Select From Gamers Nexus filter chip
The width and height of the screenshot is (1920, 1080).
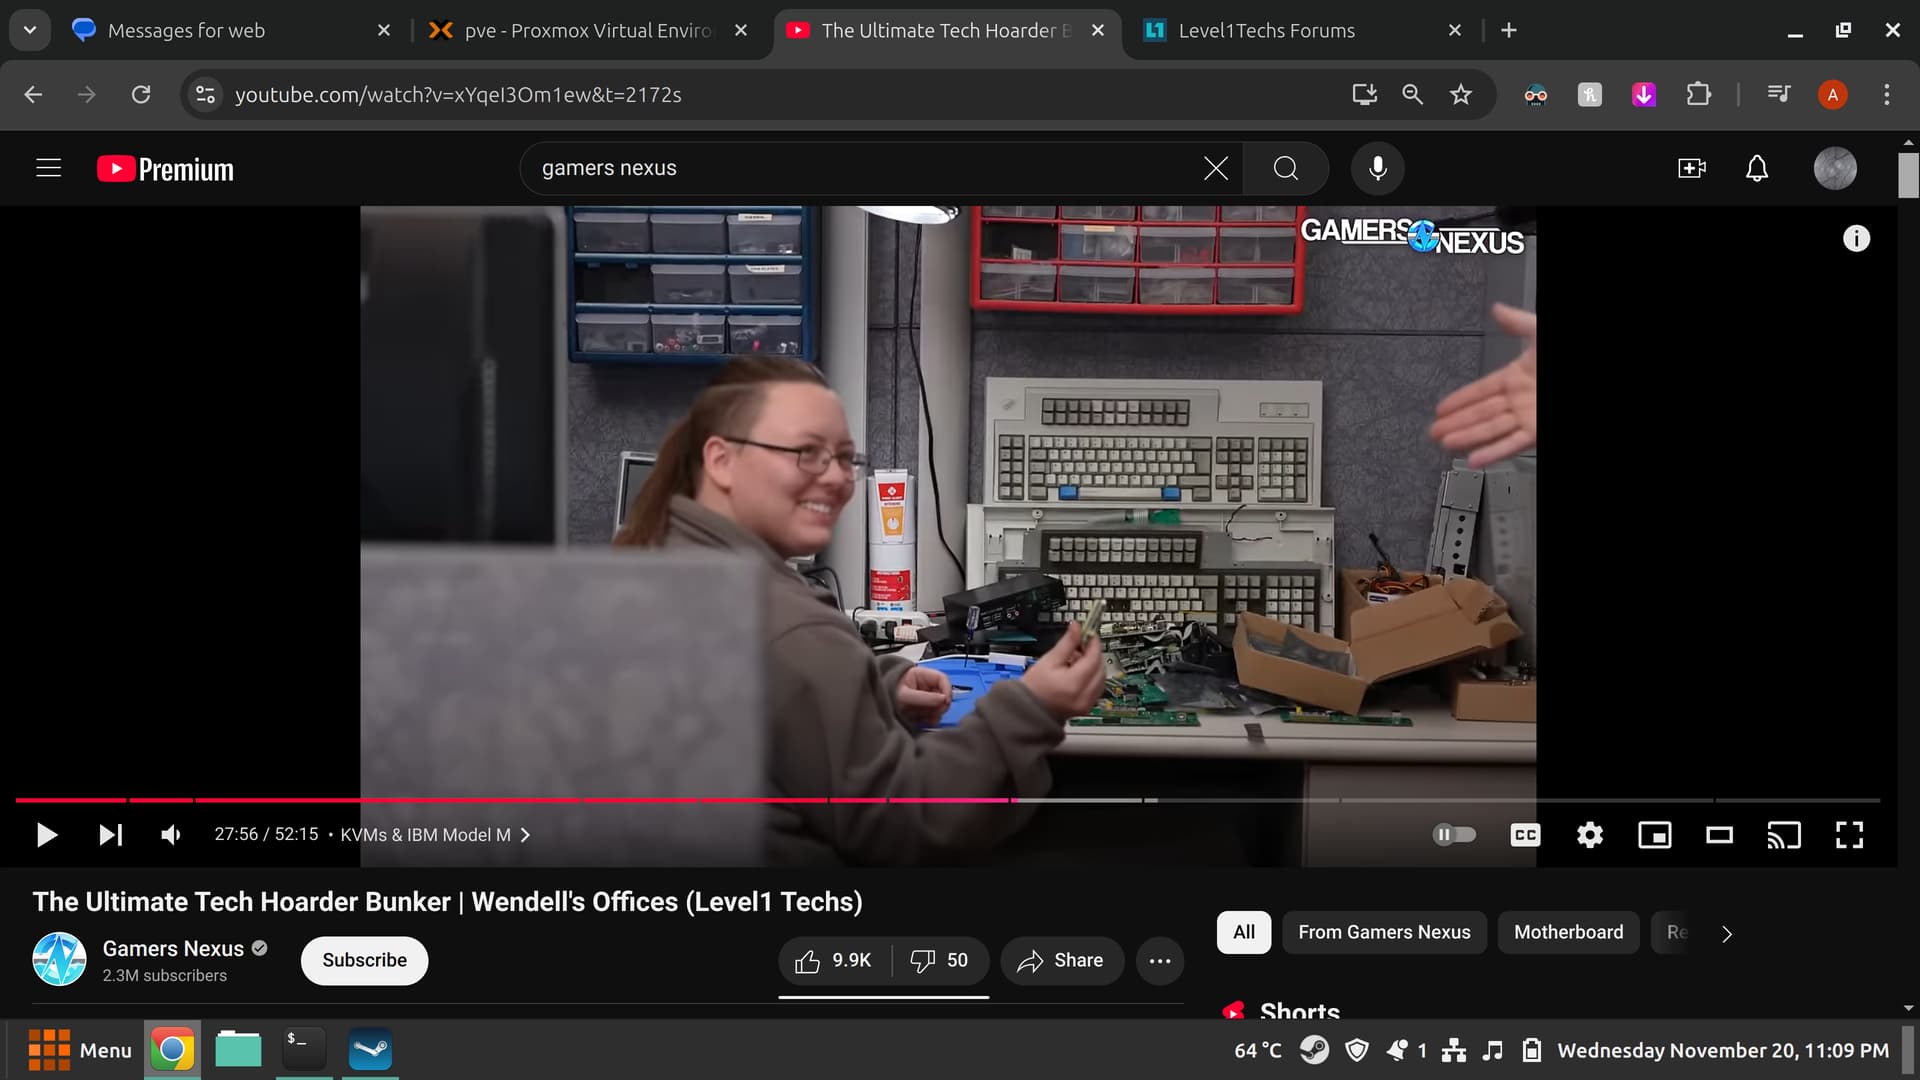point(1384,932)
